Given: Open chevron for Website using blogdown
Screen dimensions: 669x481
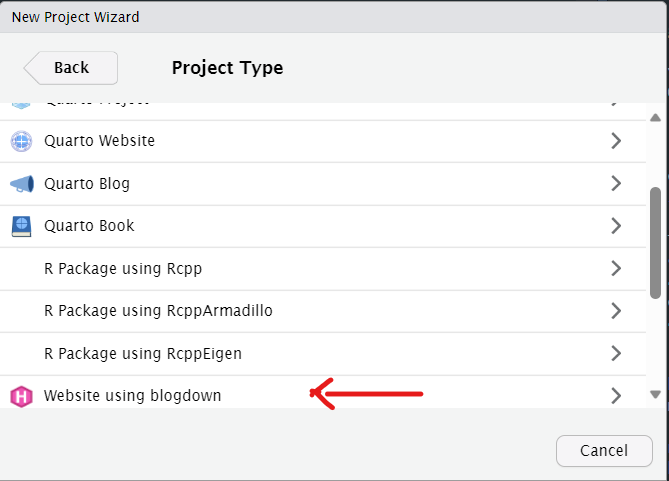Looking at the screenshot, I should point(616,396).
